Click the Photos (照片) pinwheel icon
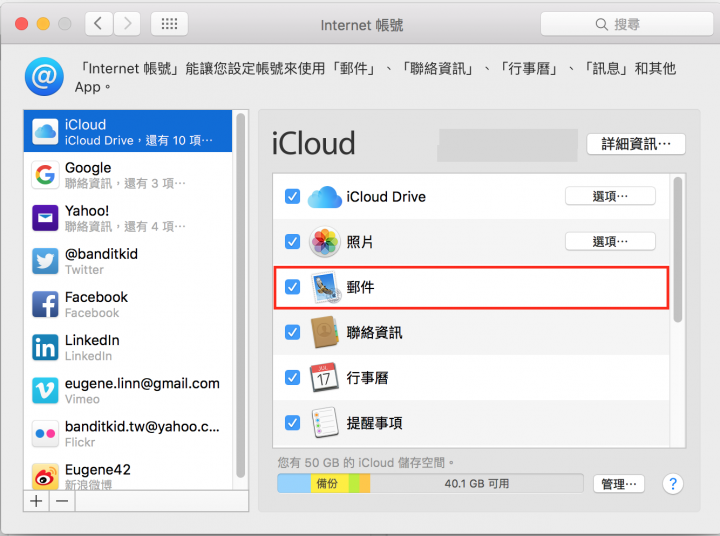720x536 pixels. point(325,242)
